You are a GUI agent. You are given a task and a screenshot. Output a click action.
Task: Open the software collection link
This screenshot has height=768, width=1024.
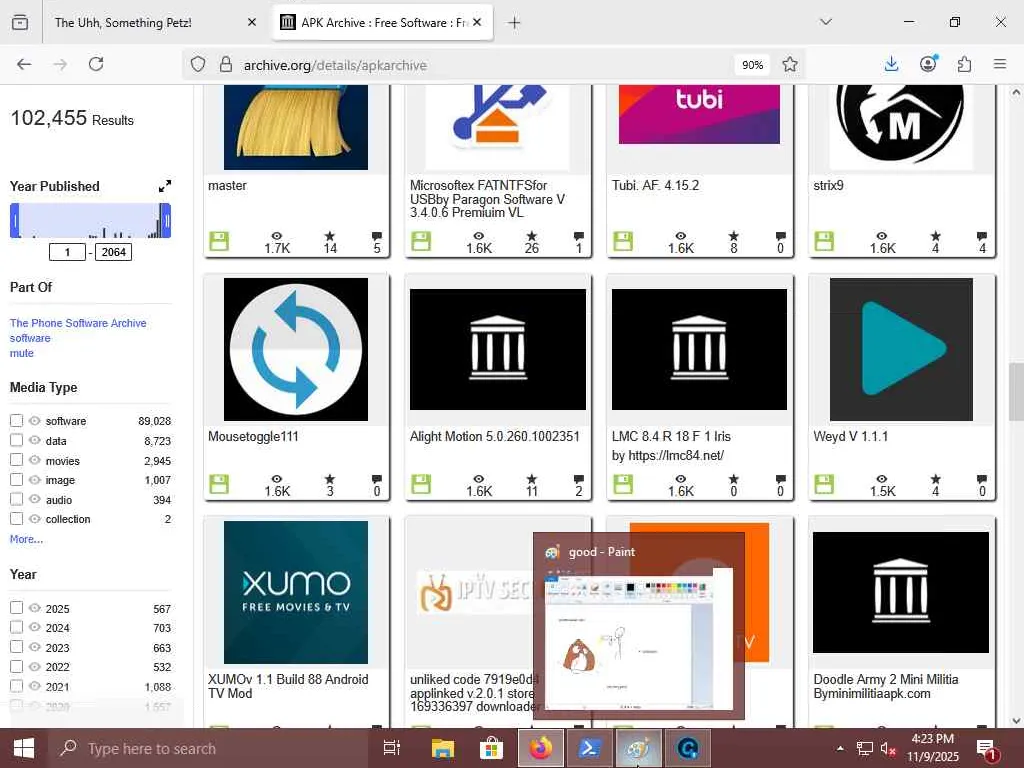[x=30, y=338]
